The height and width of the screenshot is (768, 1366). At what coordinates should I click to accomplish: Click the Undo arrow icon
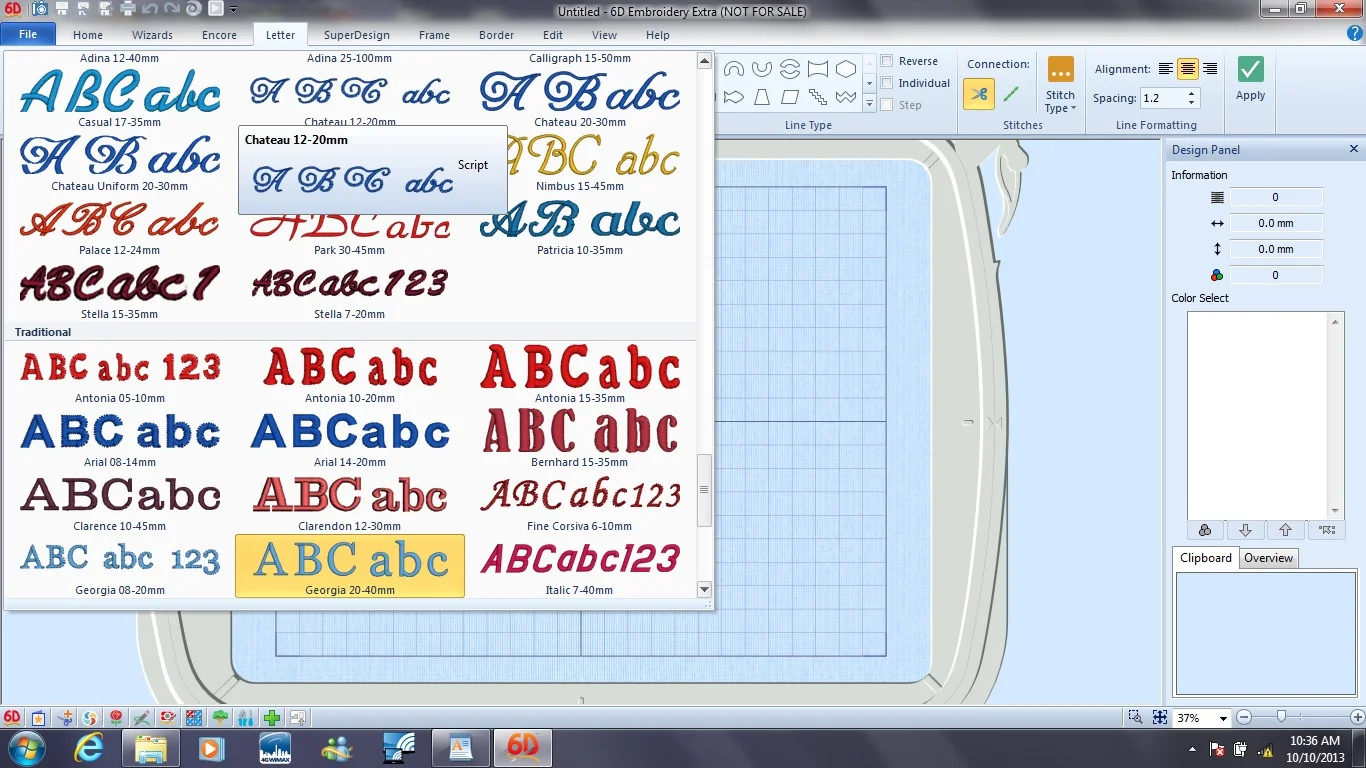coord(150,10)
